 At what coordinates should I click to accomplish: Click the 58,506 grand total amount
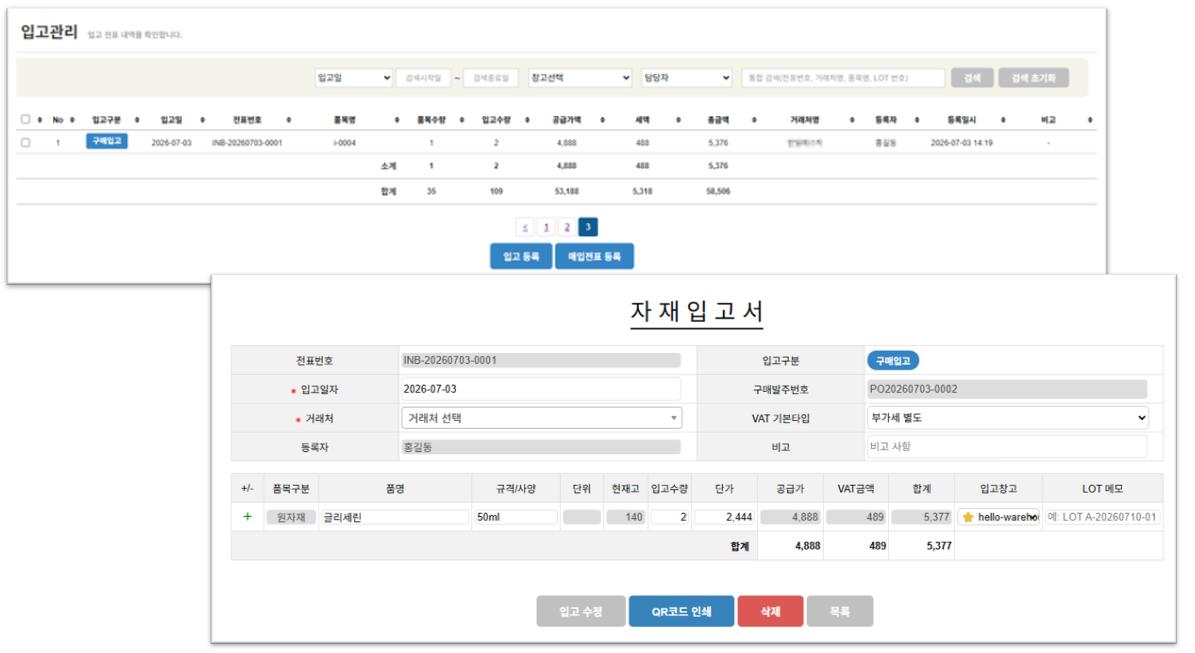[x=718, y=191]
